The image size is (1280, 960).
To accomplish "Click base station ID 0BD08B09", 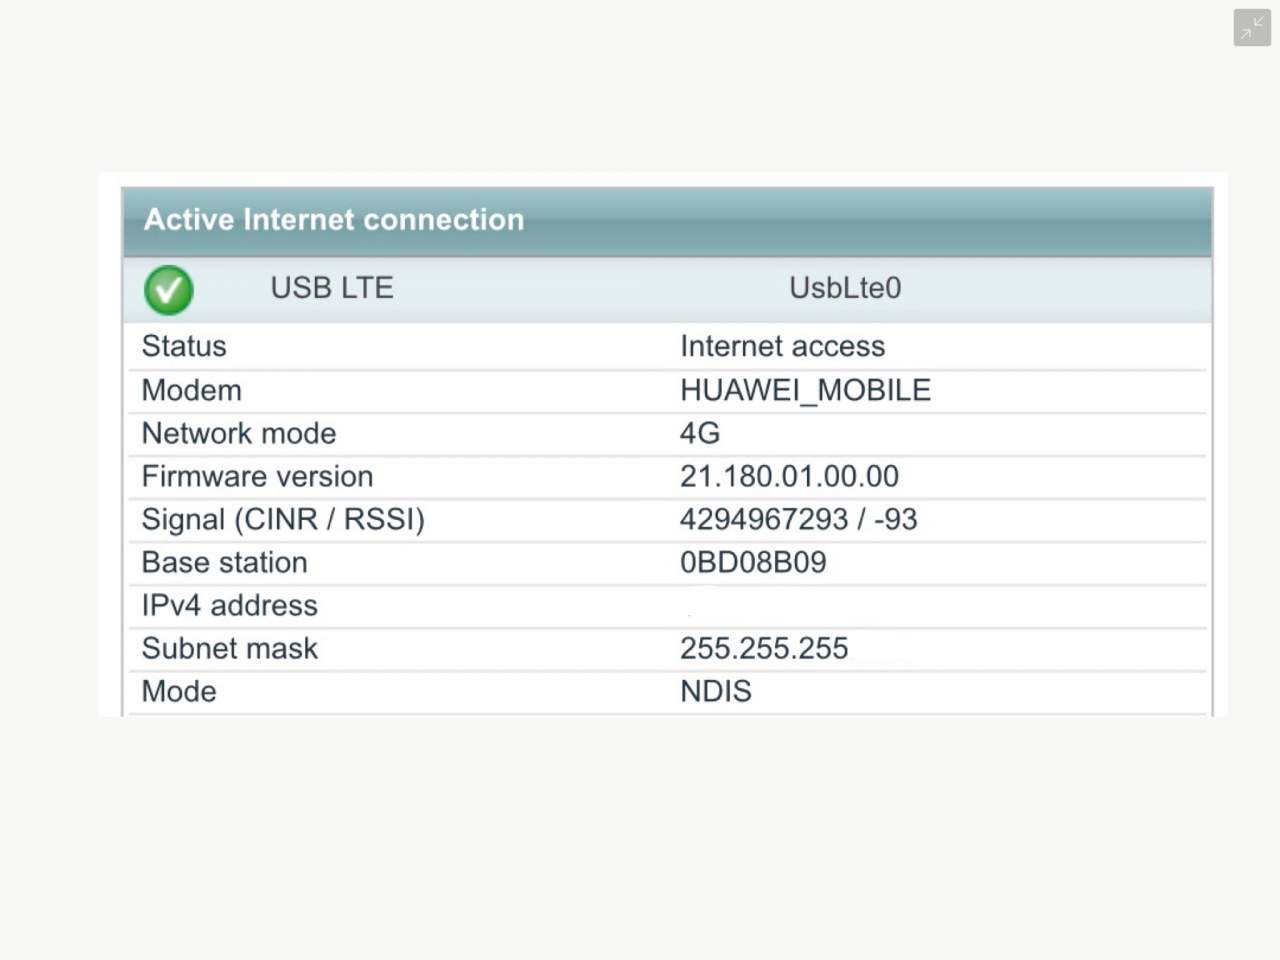I will pyautogui.click(x=753, y=562).
